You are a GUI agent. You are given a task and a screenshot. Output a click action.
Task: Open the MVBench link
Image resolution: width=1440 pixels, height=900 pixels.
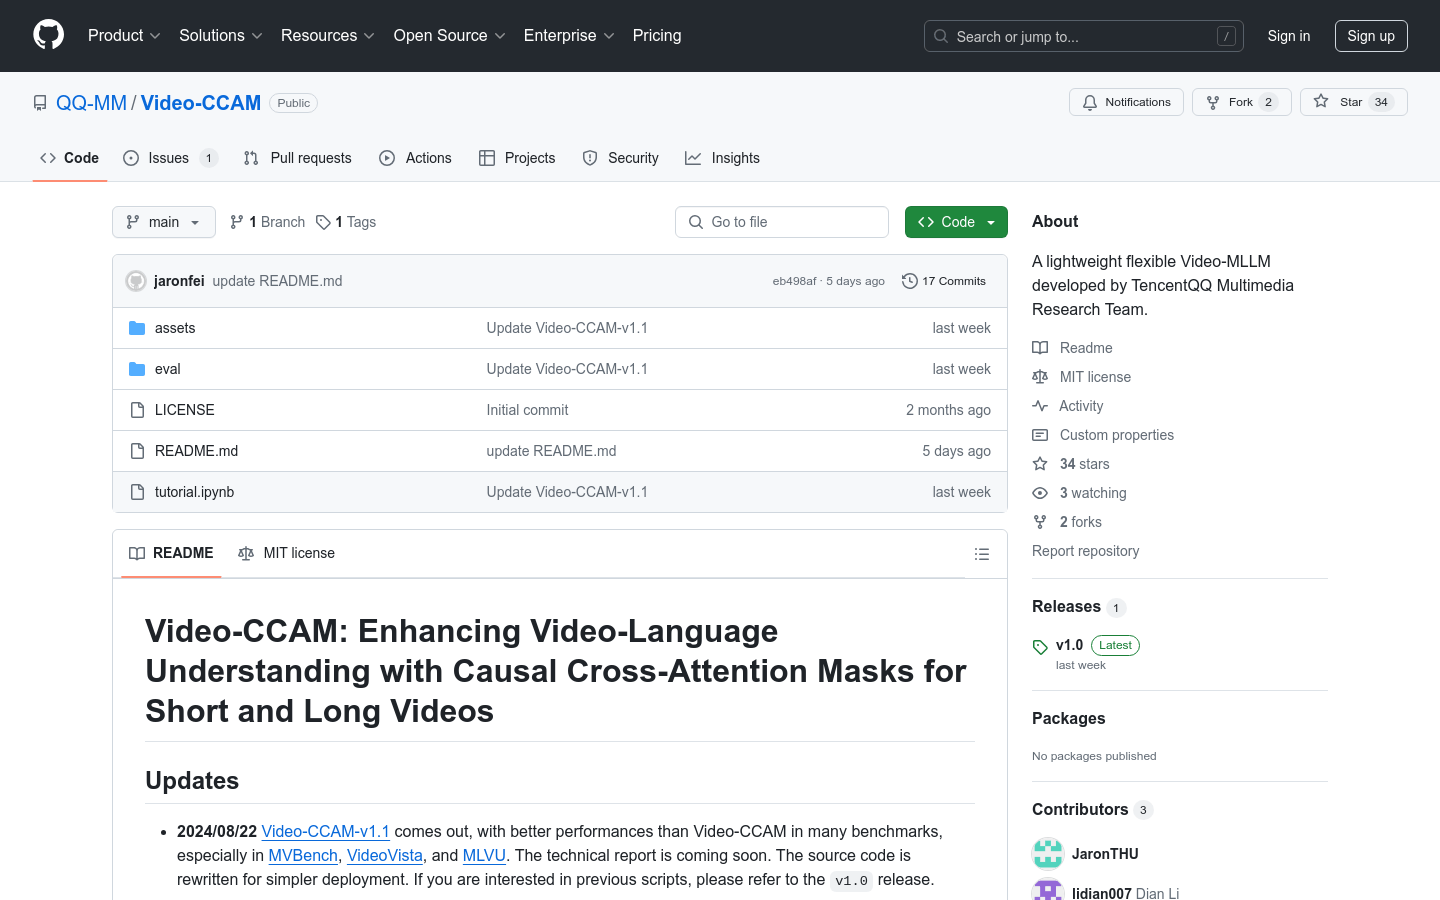(303, 855)
